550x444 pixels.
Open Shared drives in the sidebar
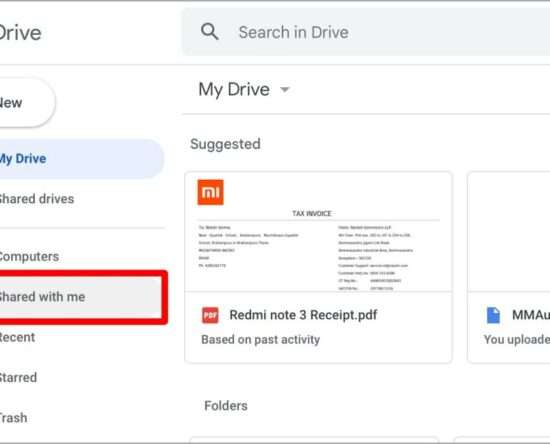(36, 199)
